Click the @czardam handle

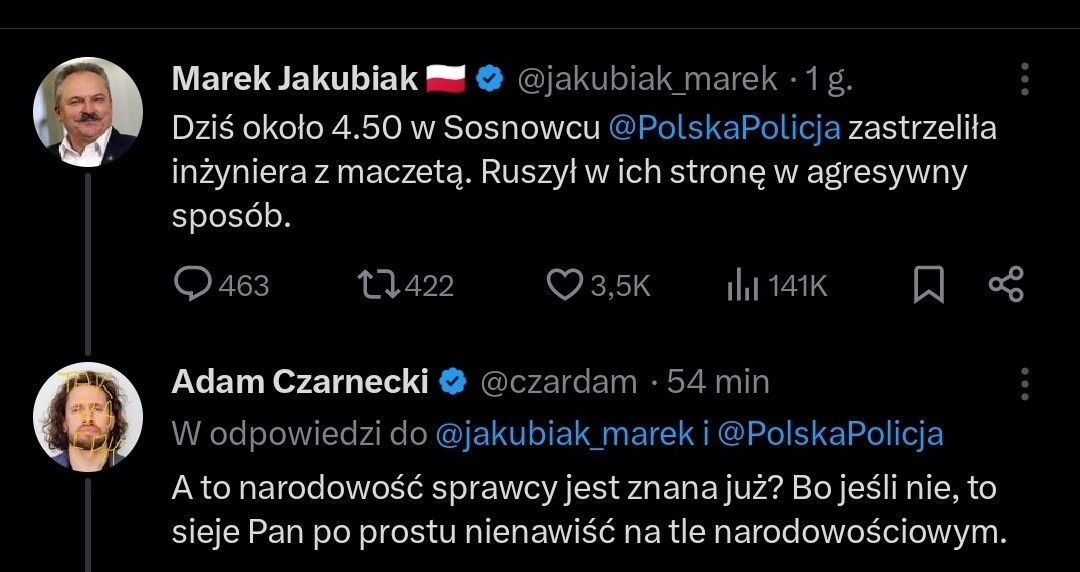coord(560,382)
